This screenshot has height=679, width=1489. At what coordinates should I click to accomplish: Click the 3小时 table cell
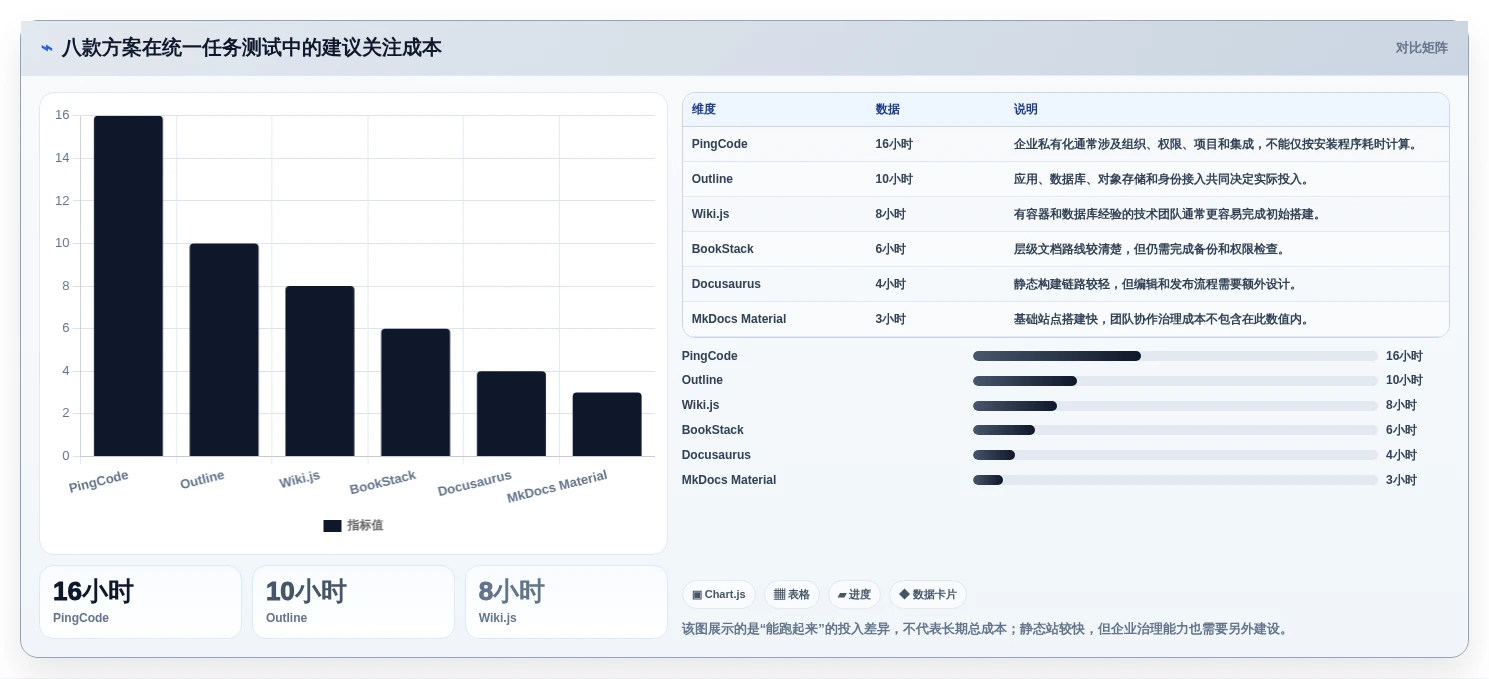tap(891, 319)
